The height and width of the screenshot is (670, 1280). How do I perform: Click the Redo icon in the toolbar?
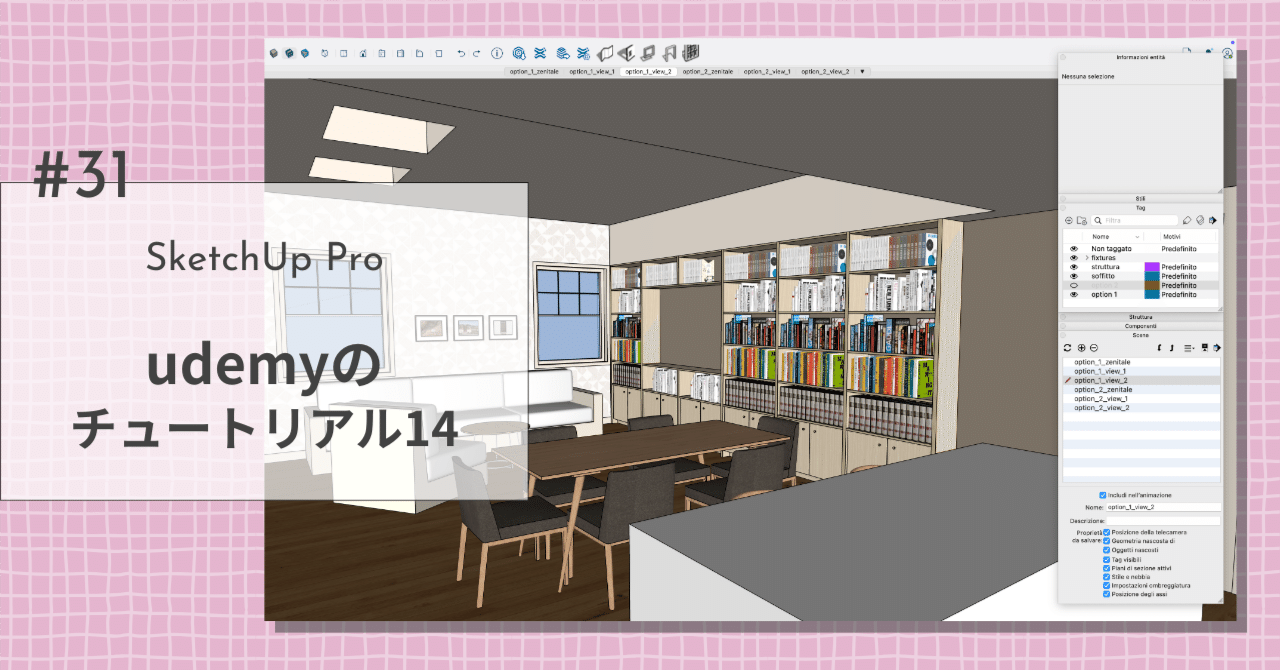click(x=476, y=54)
